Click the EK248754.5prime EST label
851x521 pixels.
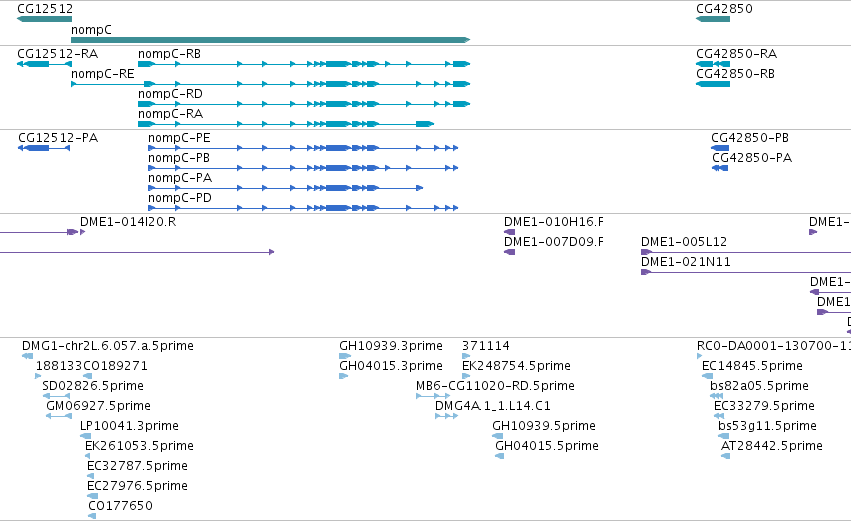click(516, 366)
